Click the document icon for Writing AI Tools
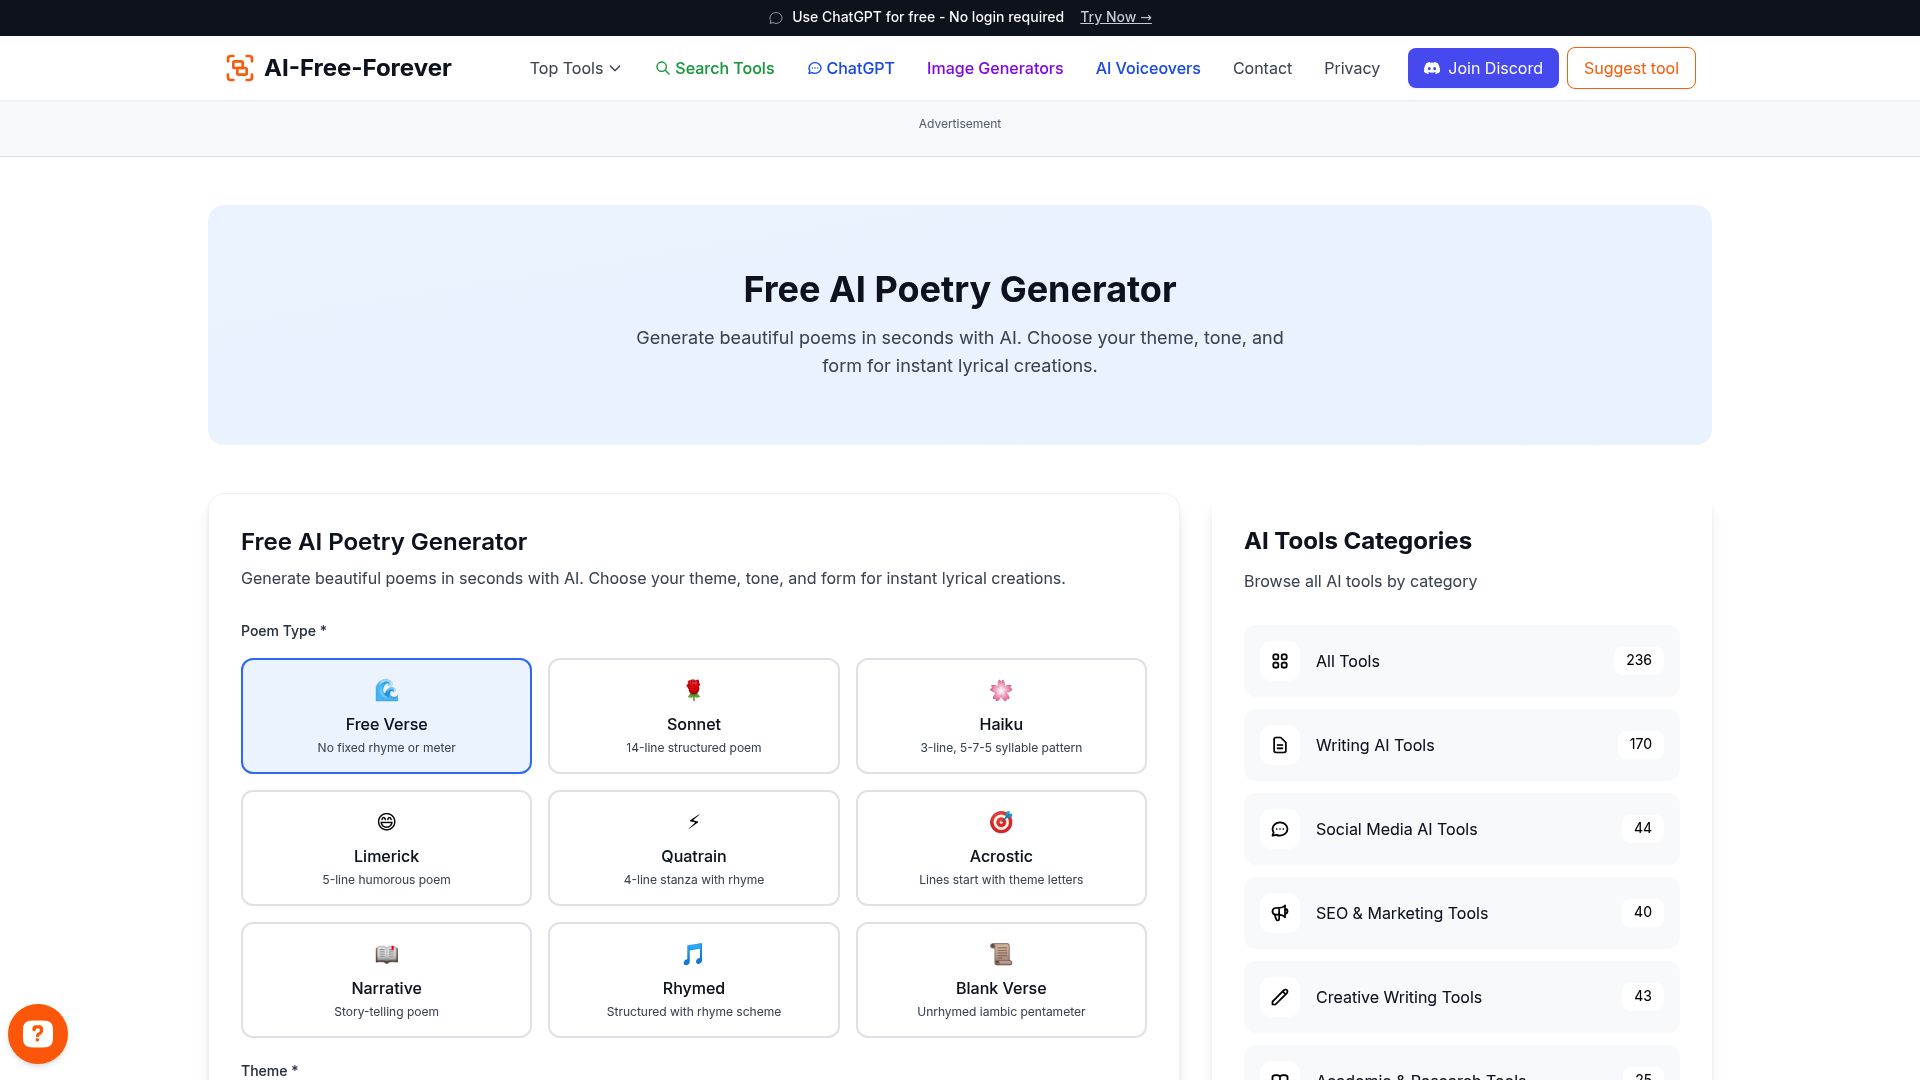Screen dimensions: 1920x1080 coord(1279,745)
